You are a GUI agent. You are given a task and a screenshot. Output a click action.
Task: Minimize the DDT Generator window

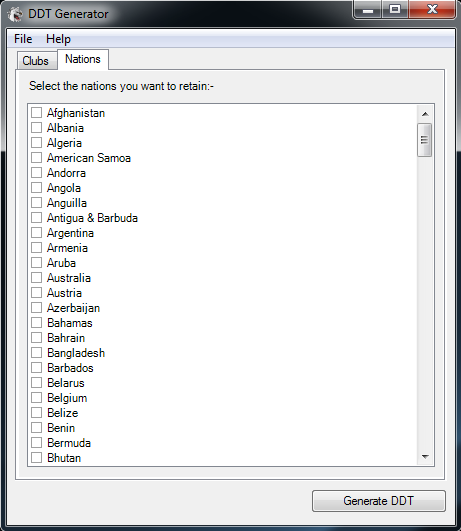(368, 9)
